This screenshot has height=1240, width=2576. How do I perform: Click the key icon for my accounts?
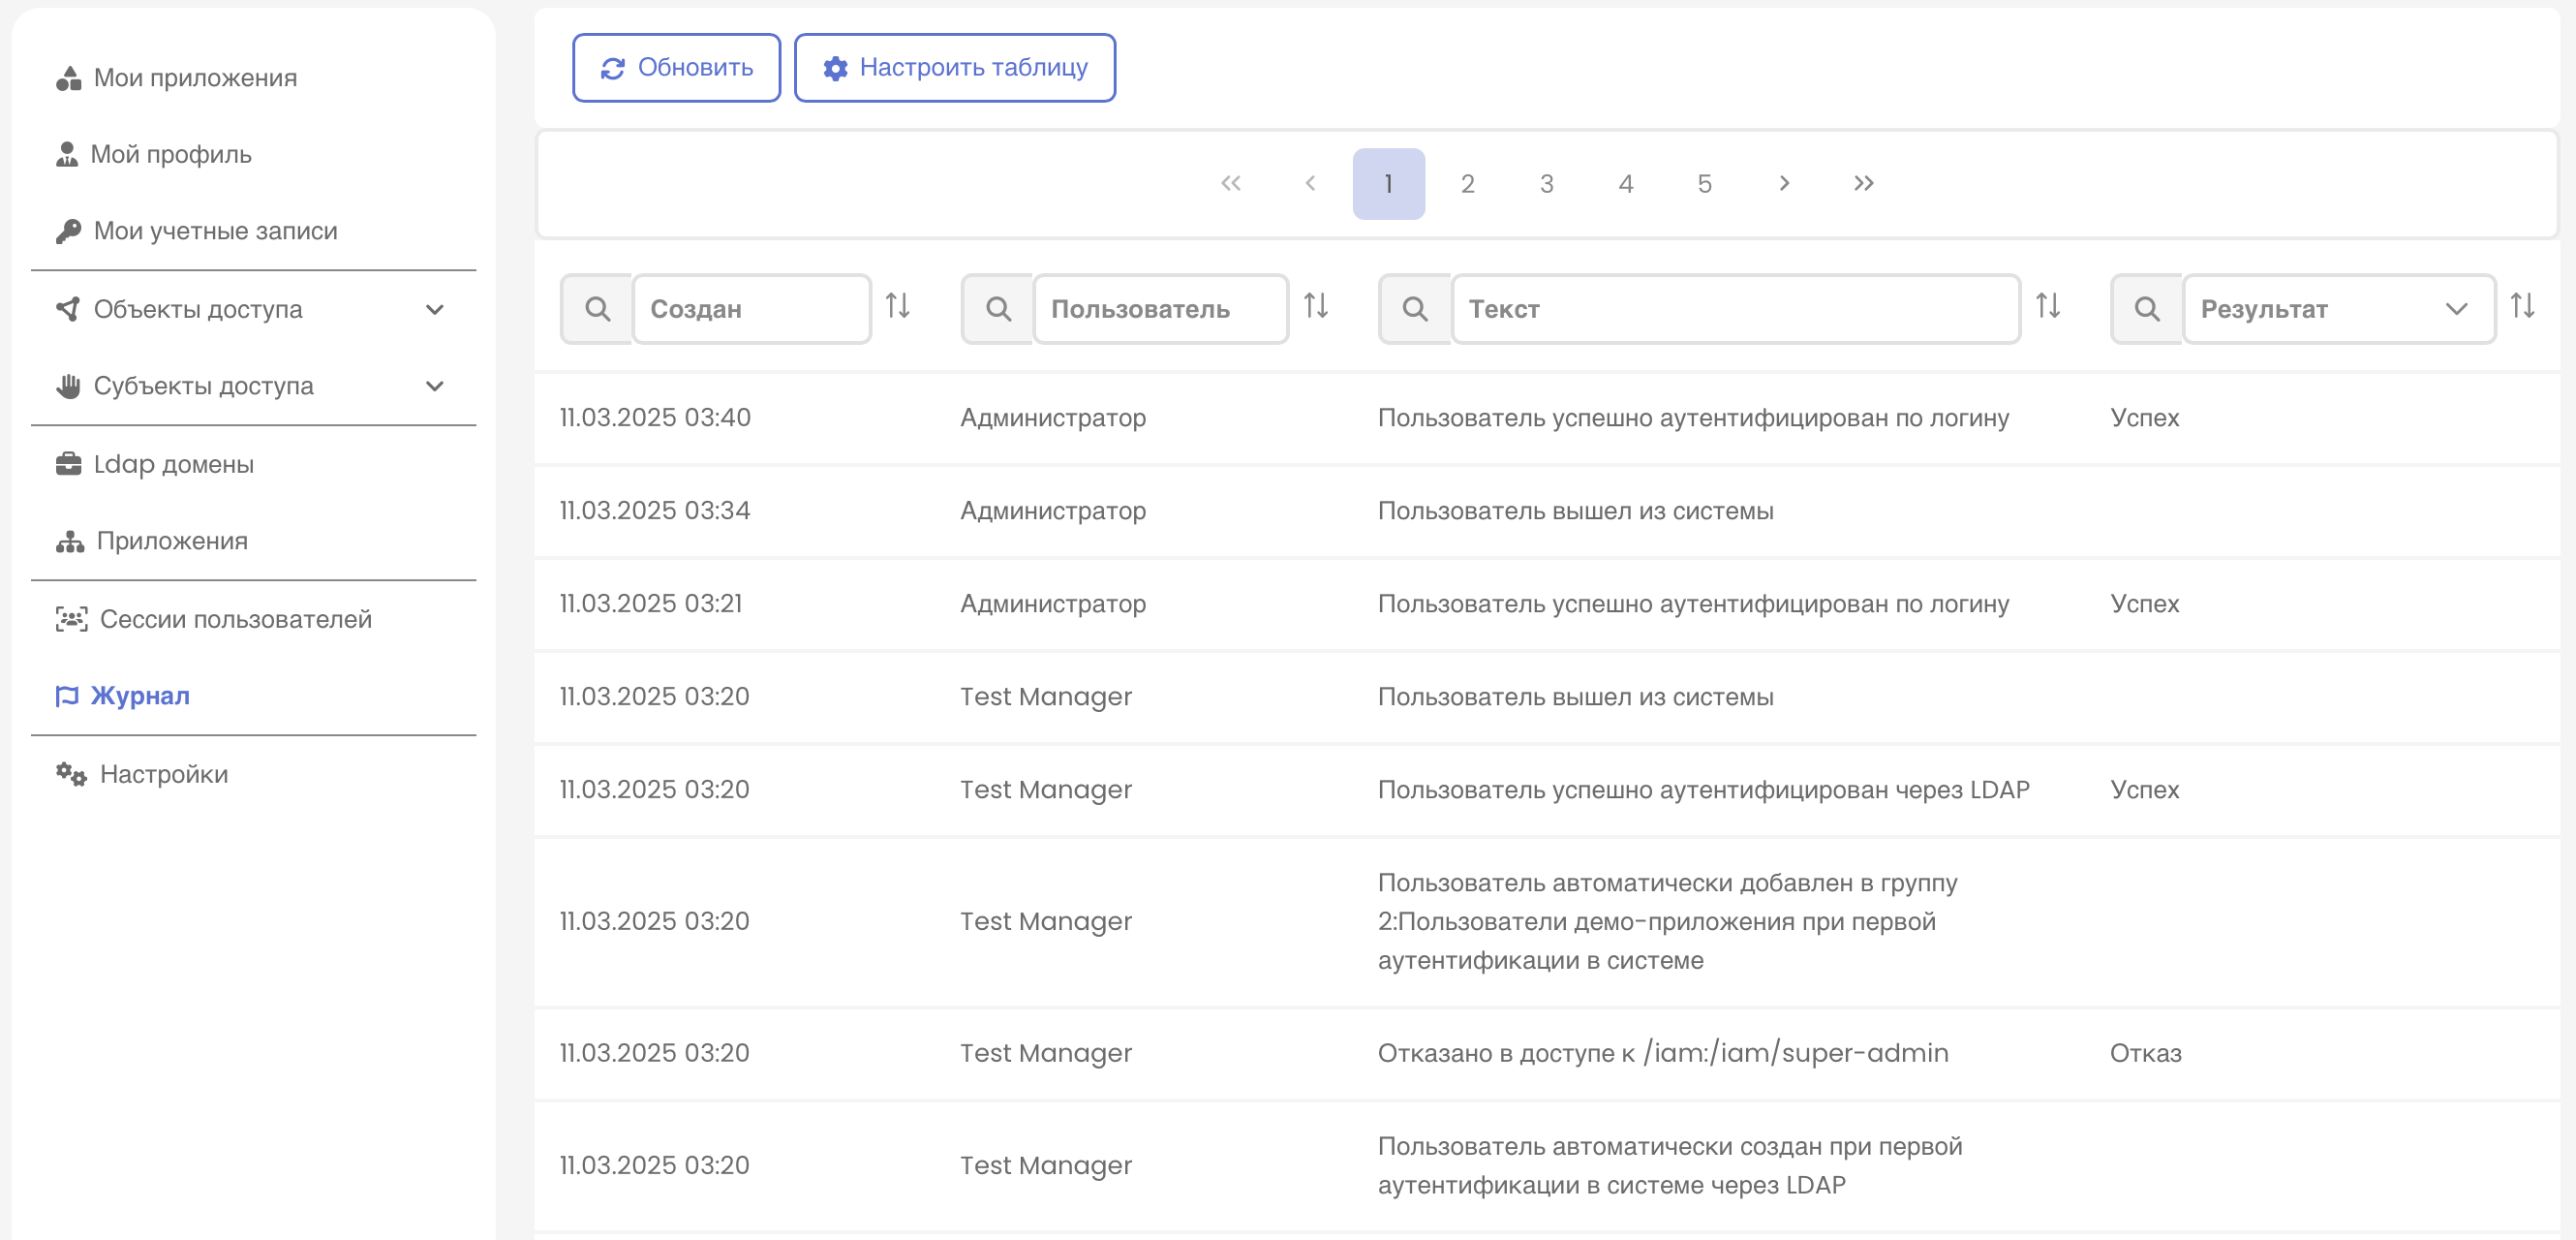(68, 231)
